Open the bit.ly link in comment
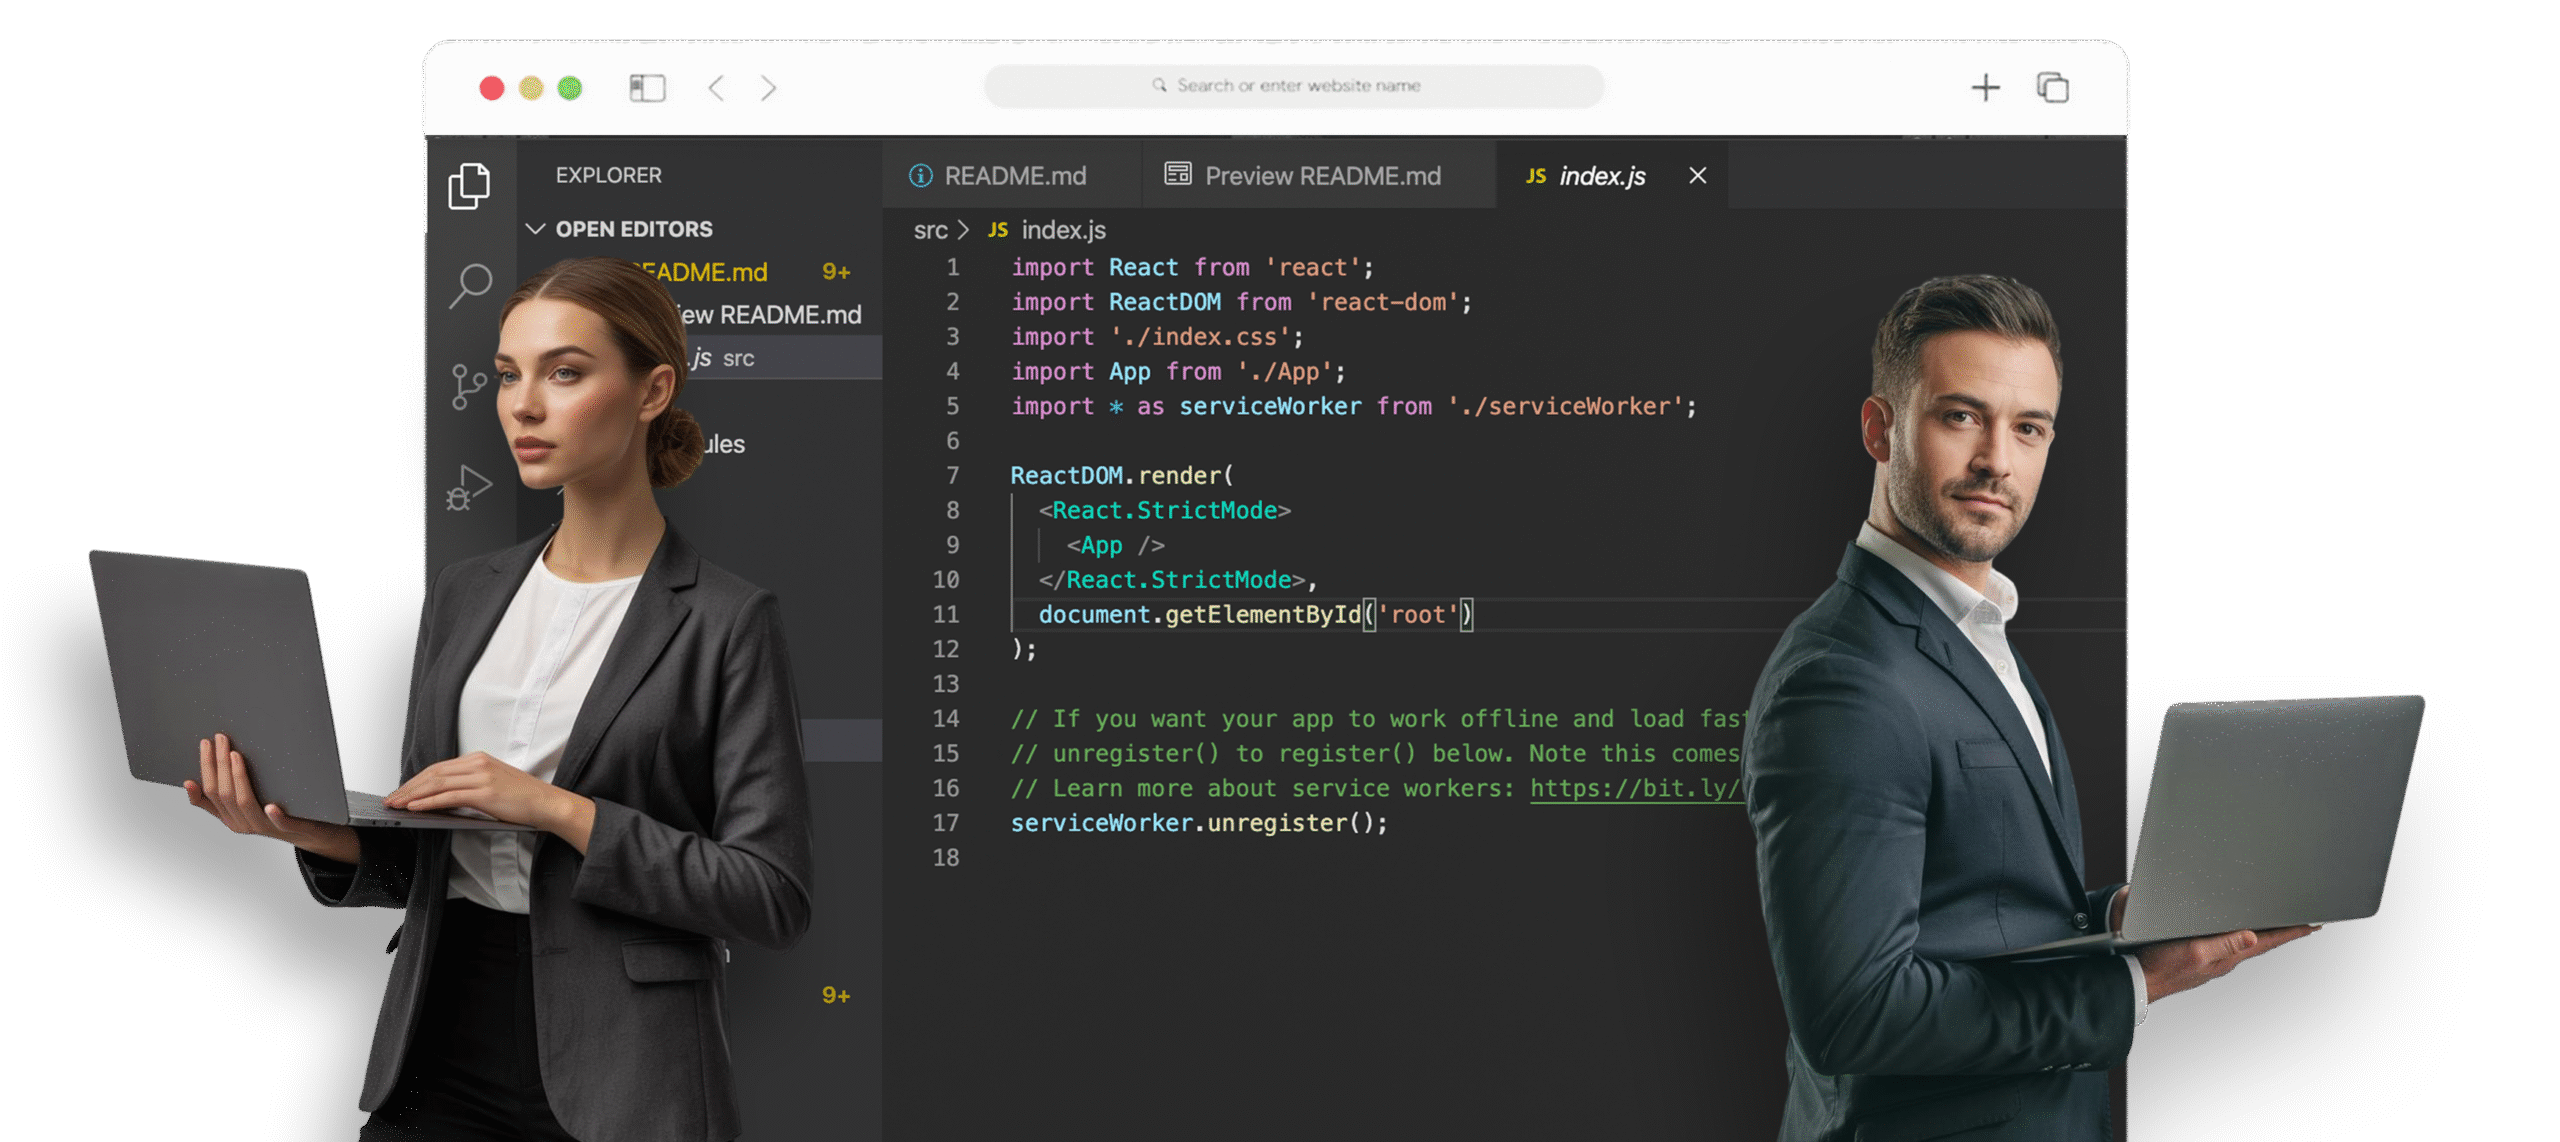The height and width of the screenshot is (1142, 2560). pyautogui.click(x=1634, y=788)
